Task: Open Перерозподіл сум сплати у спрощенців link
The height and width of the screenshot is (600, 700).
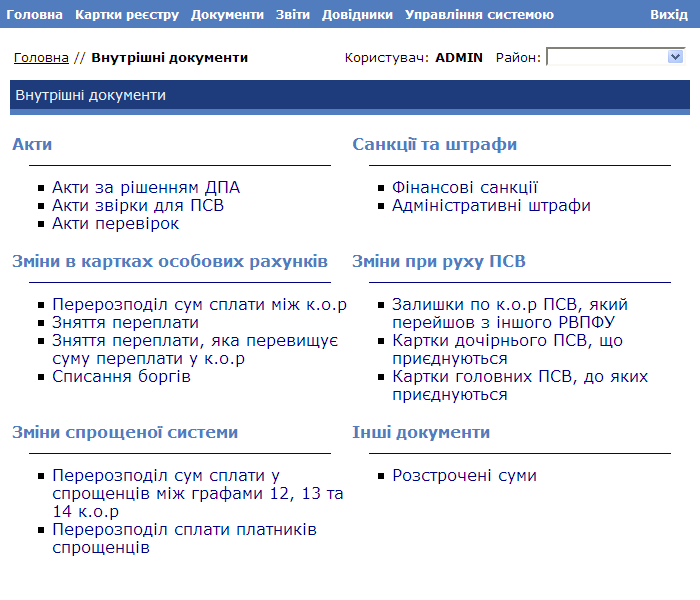Action: click(x=198, y=493)
